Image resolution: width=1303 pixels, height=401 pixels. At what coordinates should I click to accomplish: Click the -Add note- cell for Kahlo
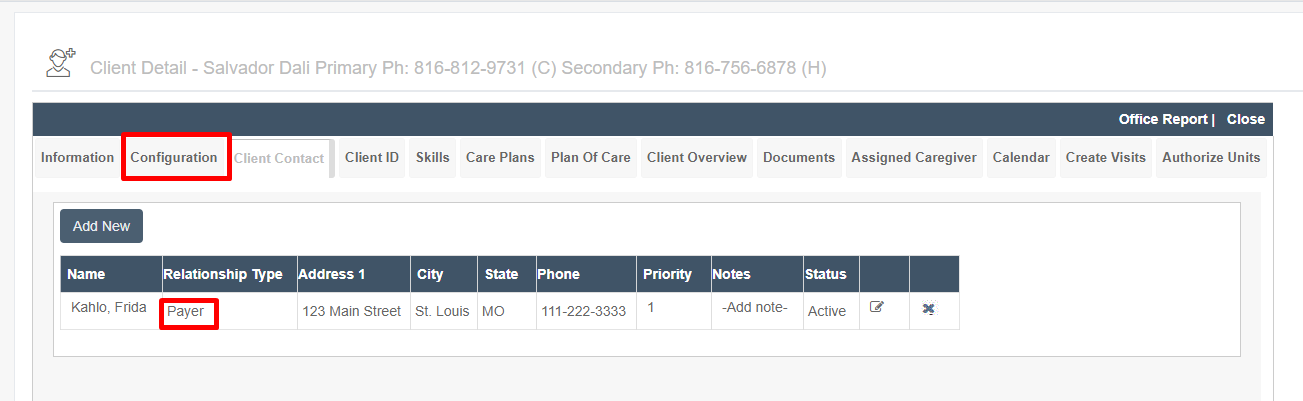click(x=755, y=308)
